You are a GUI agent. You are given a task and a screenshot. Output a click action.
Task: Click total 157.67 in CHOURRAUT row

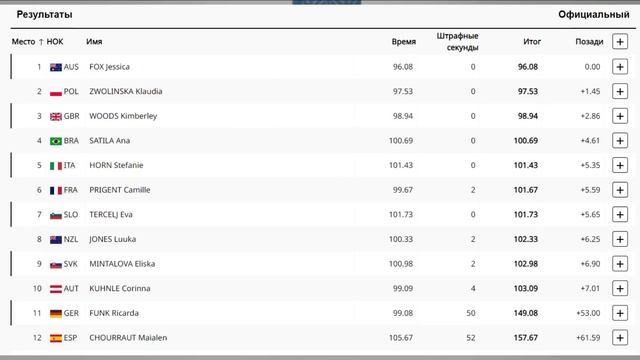(x=526, y=338)
